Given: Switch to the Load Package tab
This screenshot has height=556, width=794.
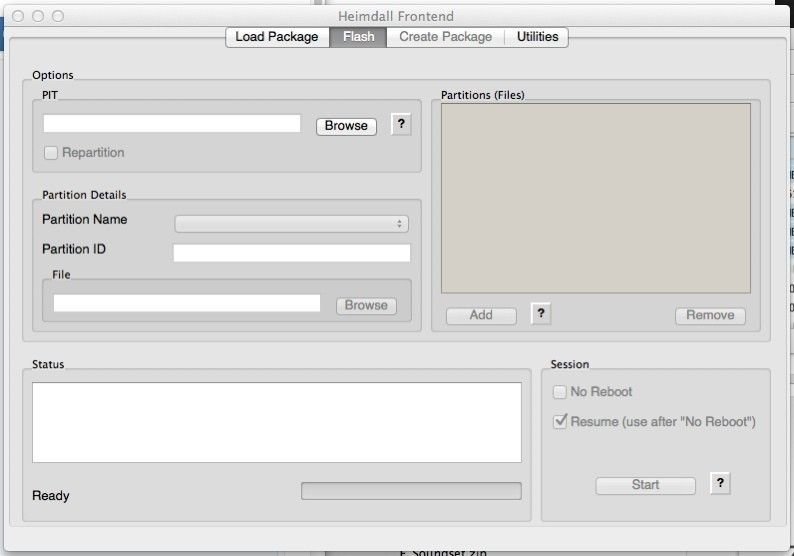Looking at the screenshot, I should click(x=277, y=37).
